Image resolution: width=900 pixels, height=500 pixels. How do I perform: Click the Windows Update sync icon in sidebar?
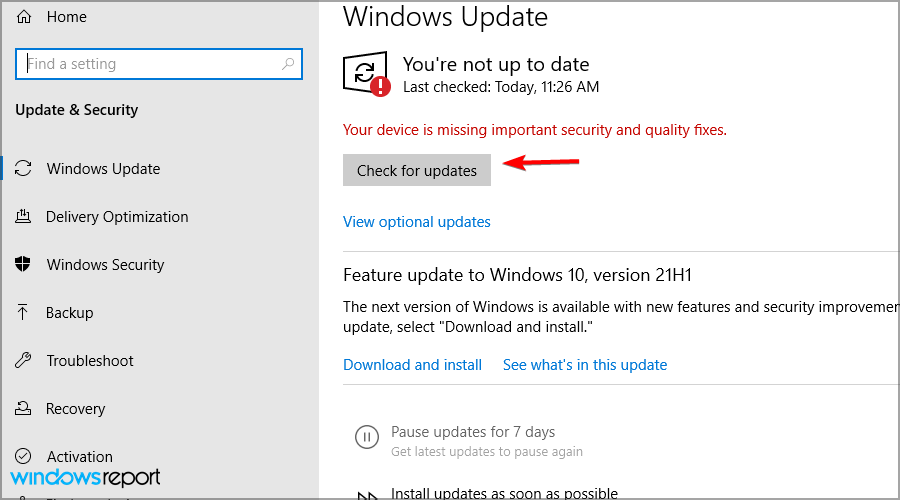24,169
